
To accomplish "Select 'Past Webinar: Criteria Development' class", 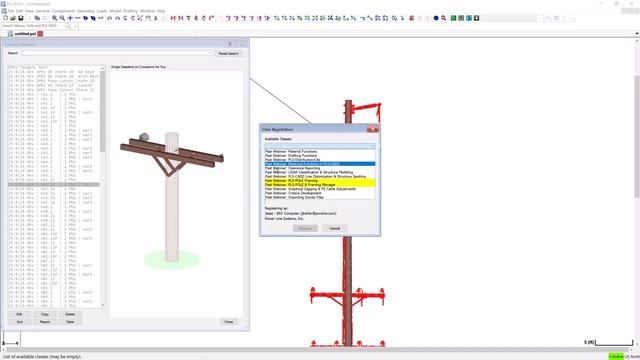I will click(x=320, y=193).
